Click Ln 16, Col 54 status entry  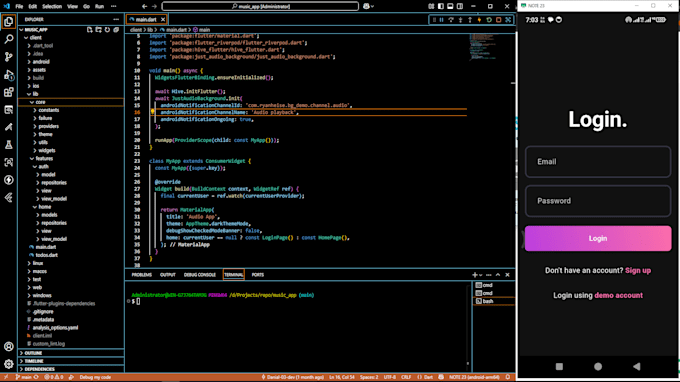(x=341, y=377)
